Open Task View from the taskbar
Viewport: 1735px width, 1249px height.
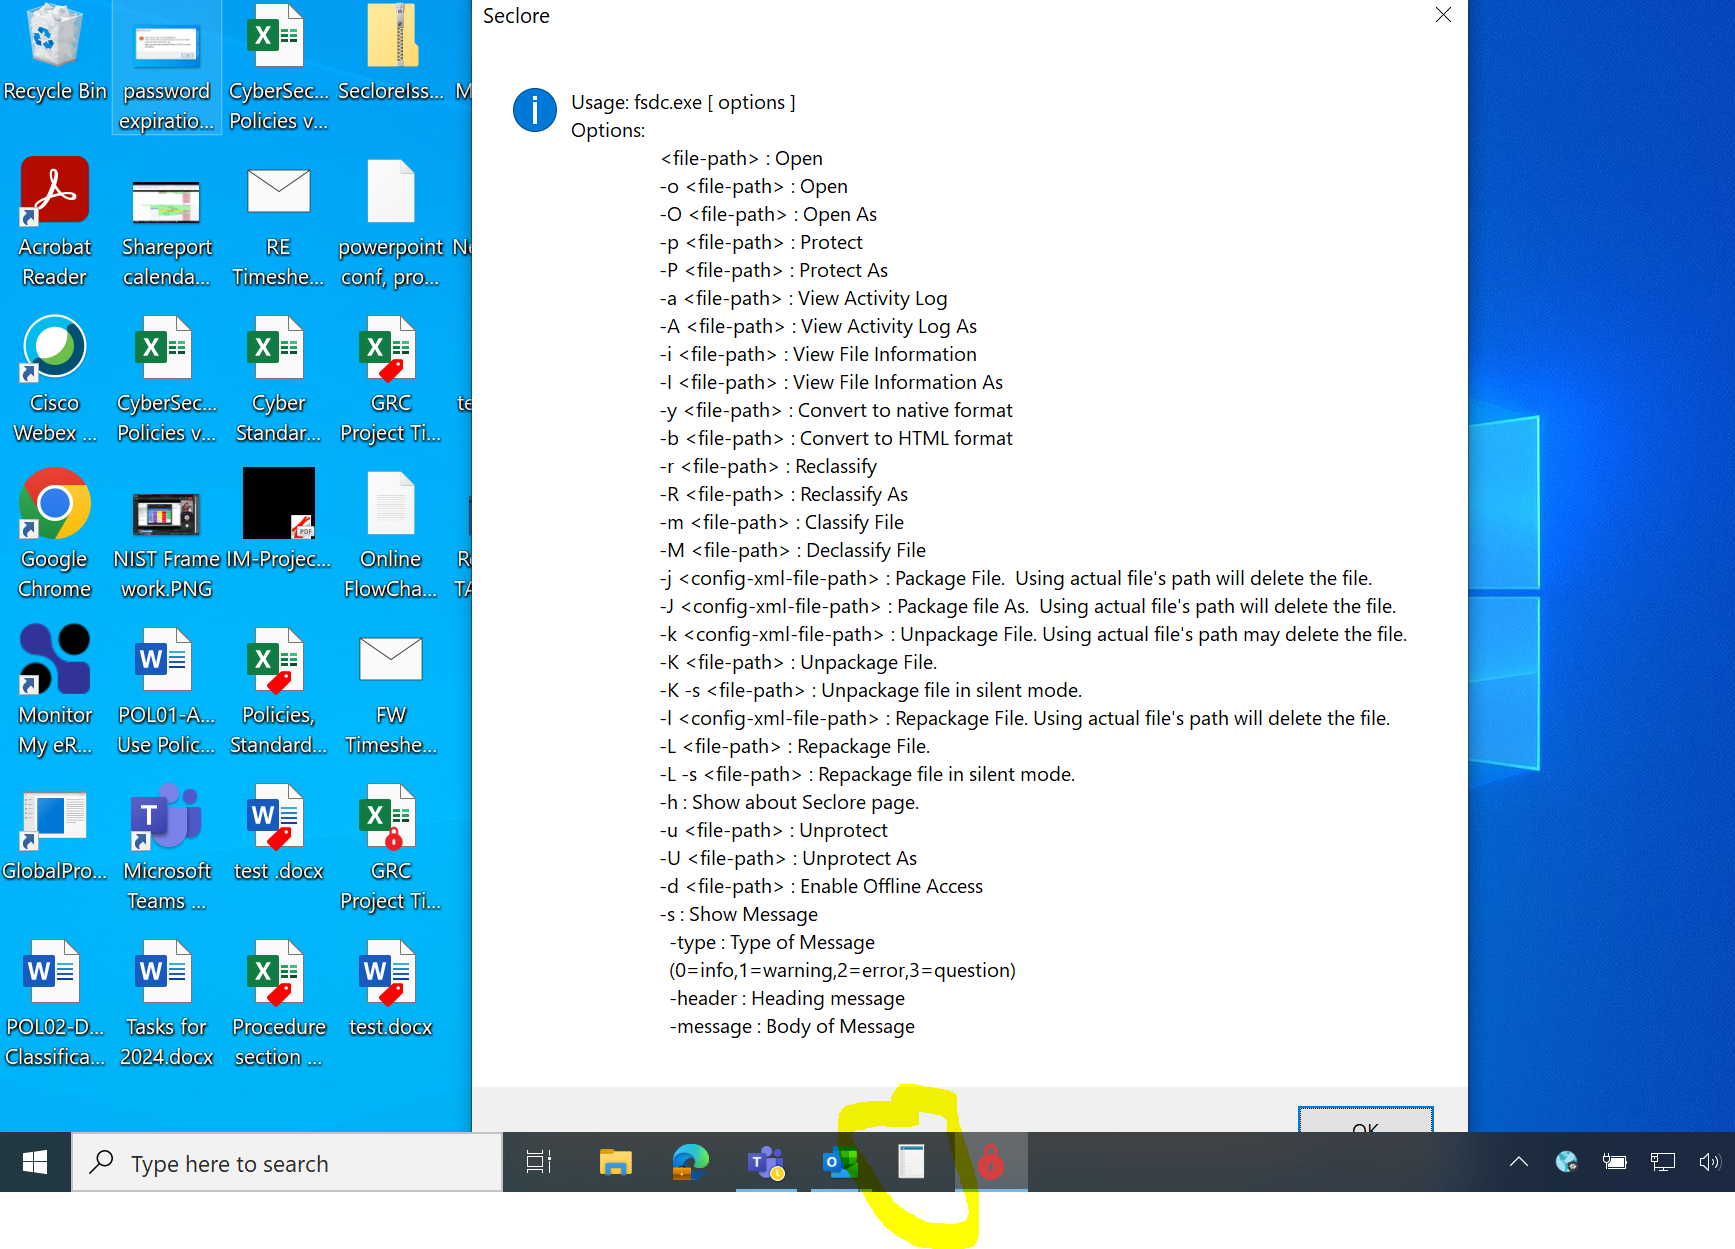(x=539, y=1162)
